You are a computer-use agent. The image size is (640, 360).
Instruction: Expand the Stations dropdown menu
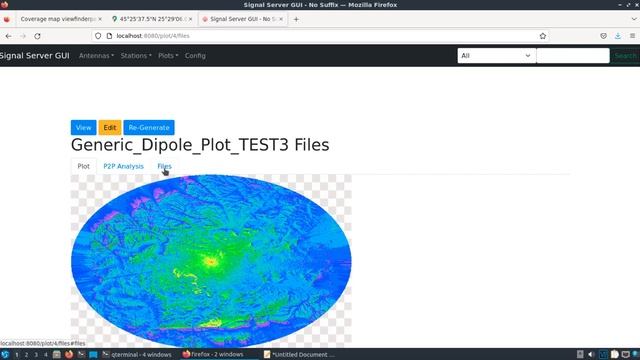point(136,56)
